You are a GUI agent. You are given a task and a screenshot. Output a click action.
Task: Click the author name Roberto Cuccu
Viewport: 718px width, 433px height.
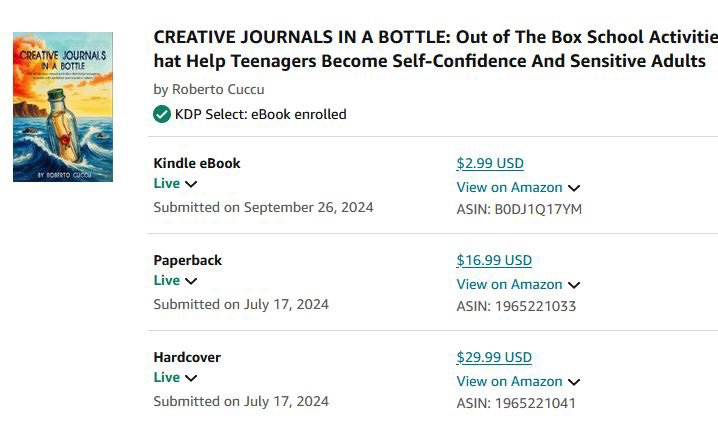coord(218,89)
